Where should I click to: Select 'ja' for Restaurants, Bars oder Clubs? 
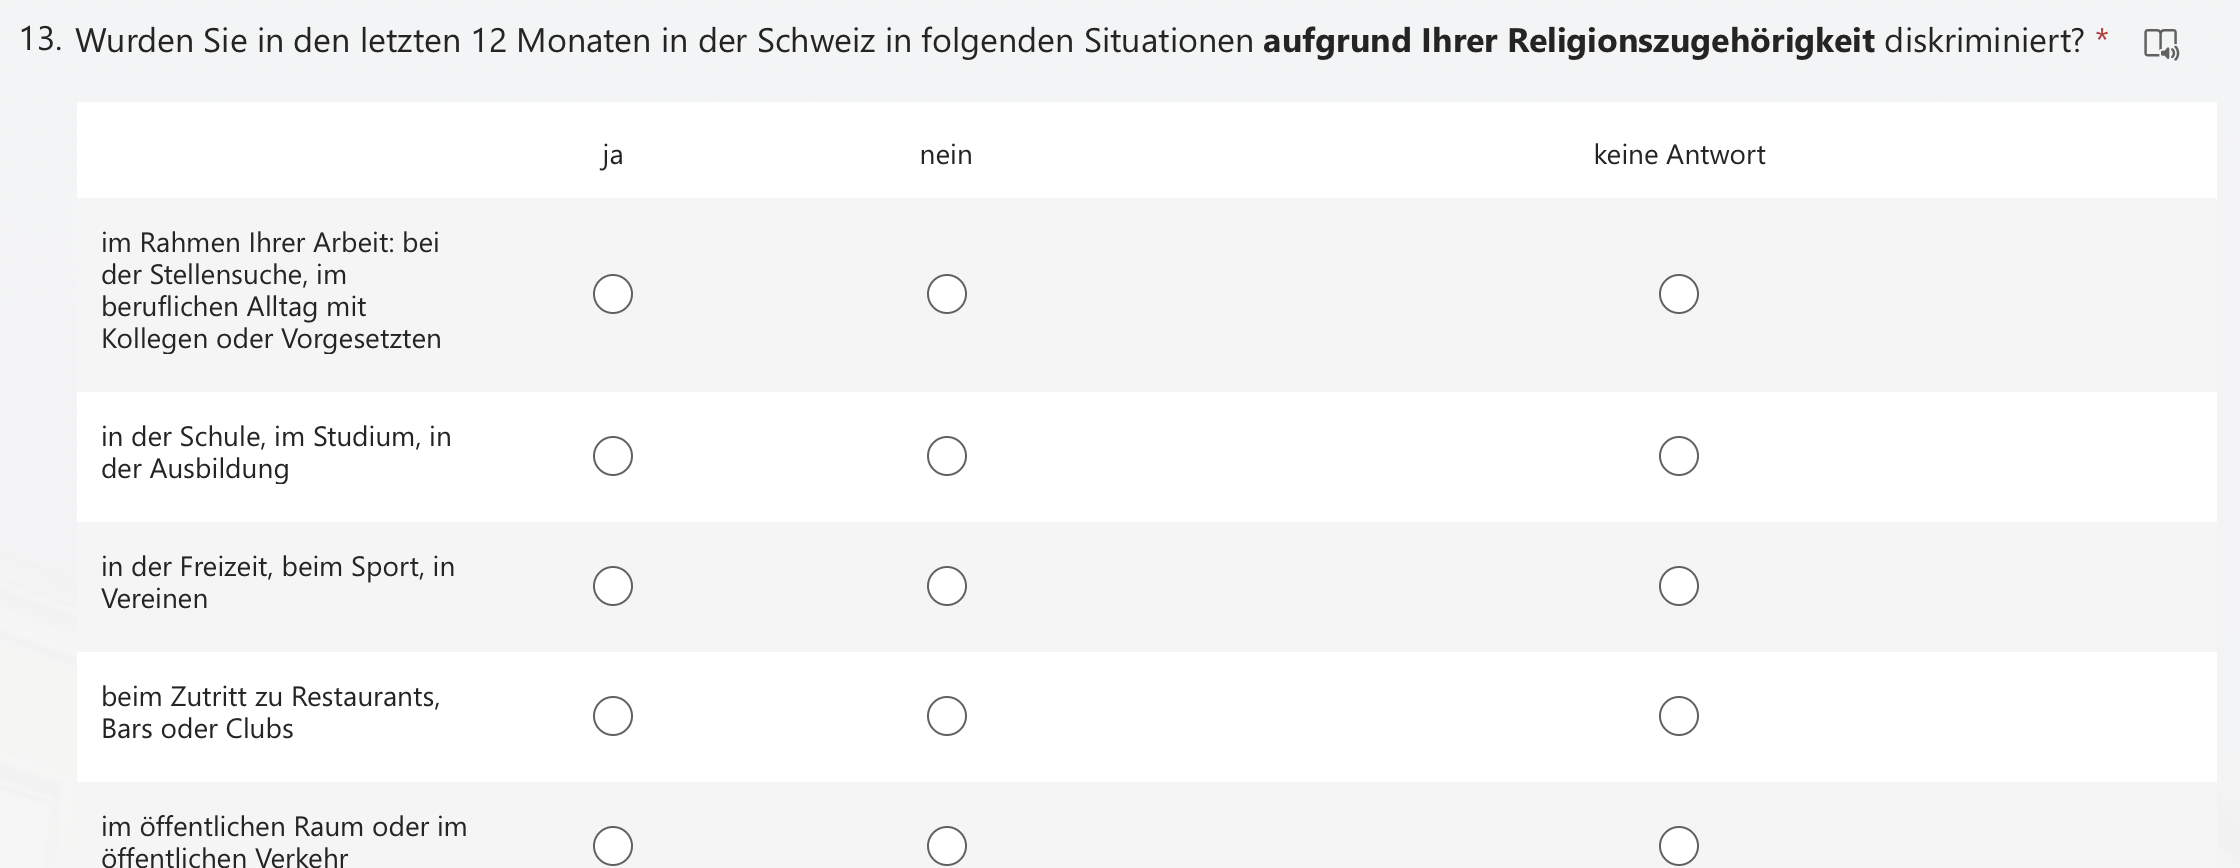coord(613,716)
